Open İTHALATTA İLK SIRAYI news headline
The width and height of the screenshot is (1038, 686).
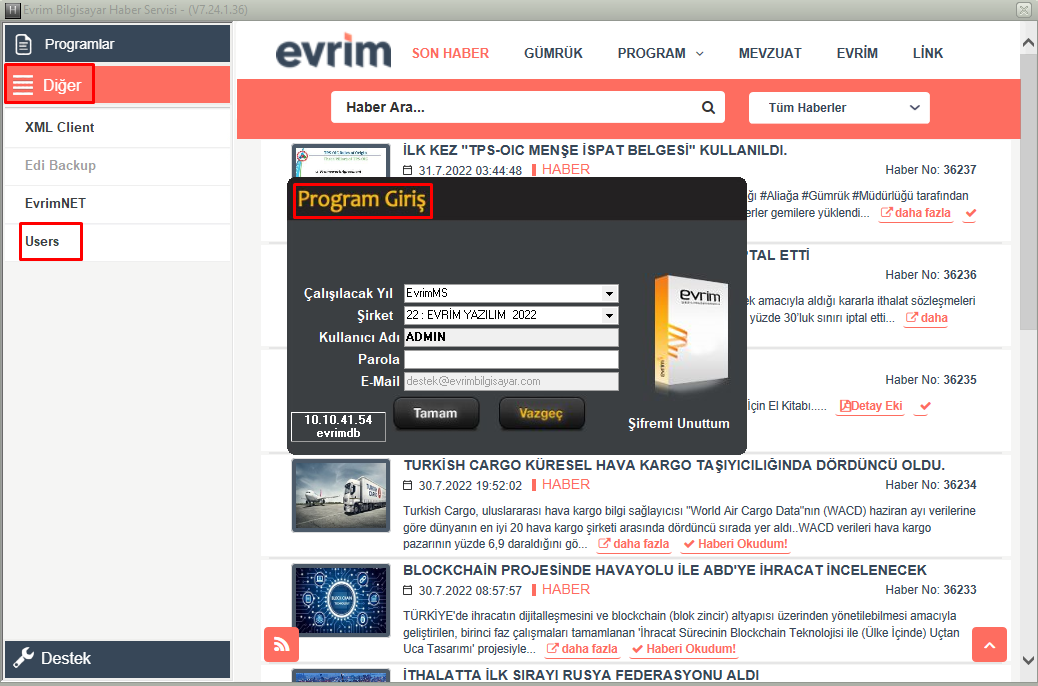tap(581, 675)
